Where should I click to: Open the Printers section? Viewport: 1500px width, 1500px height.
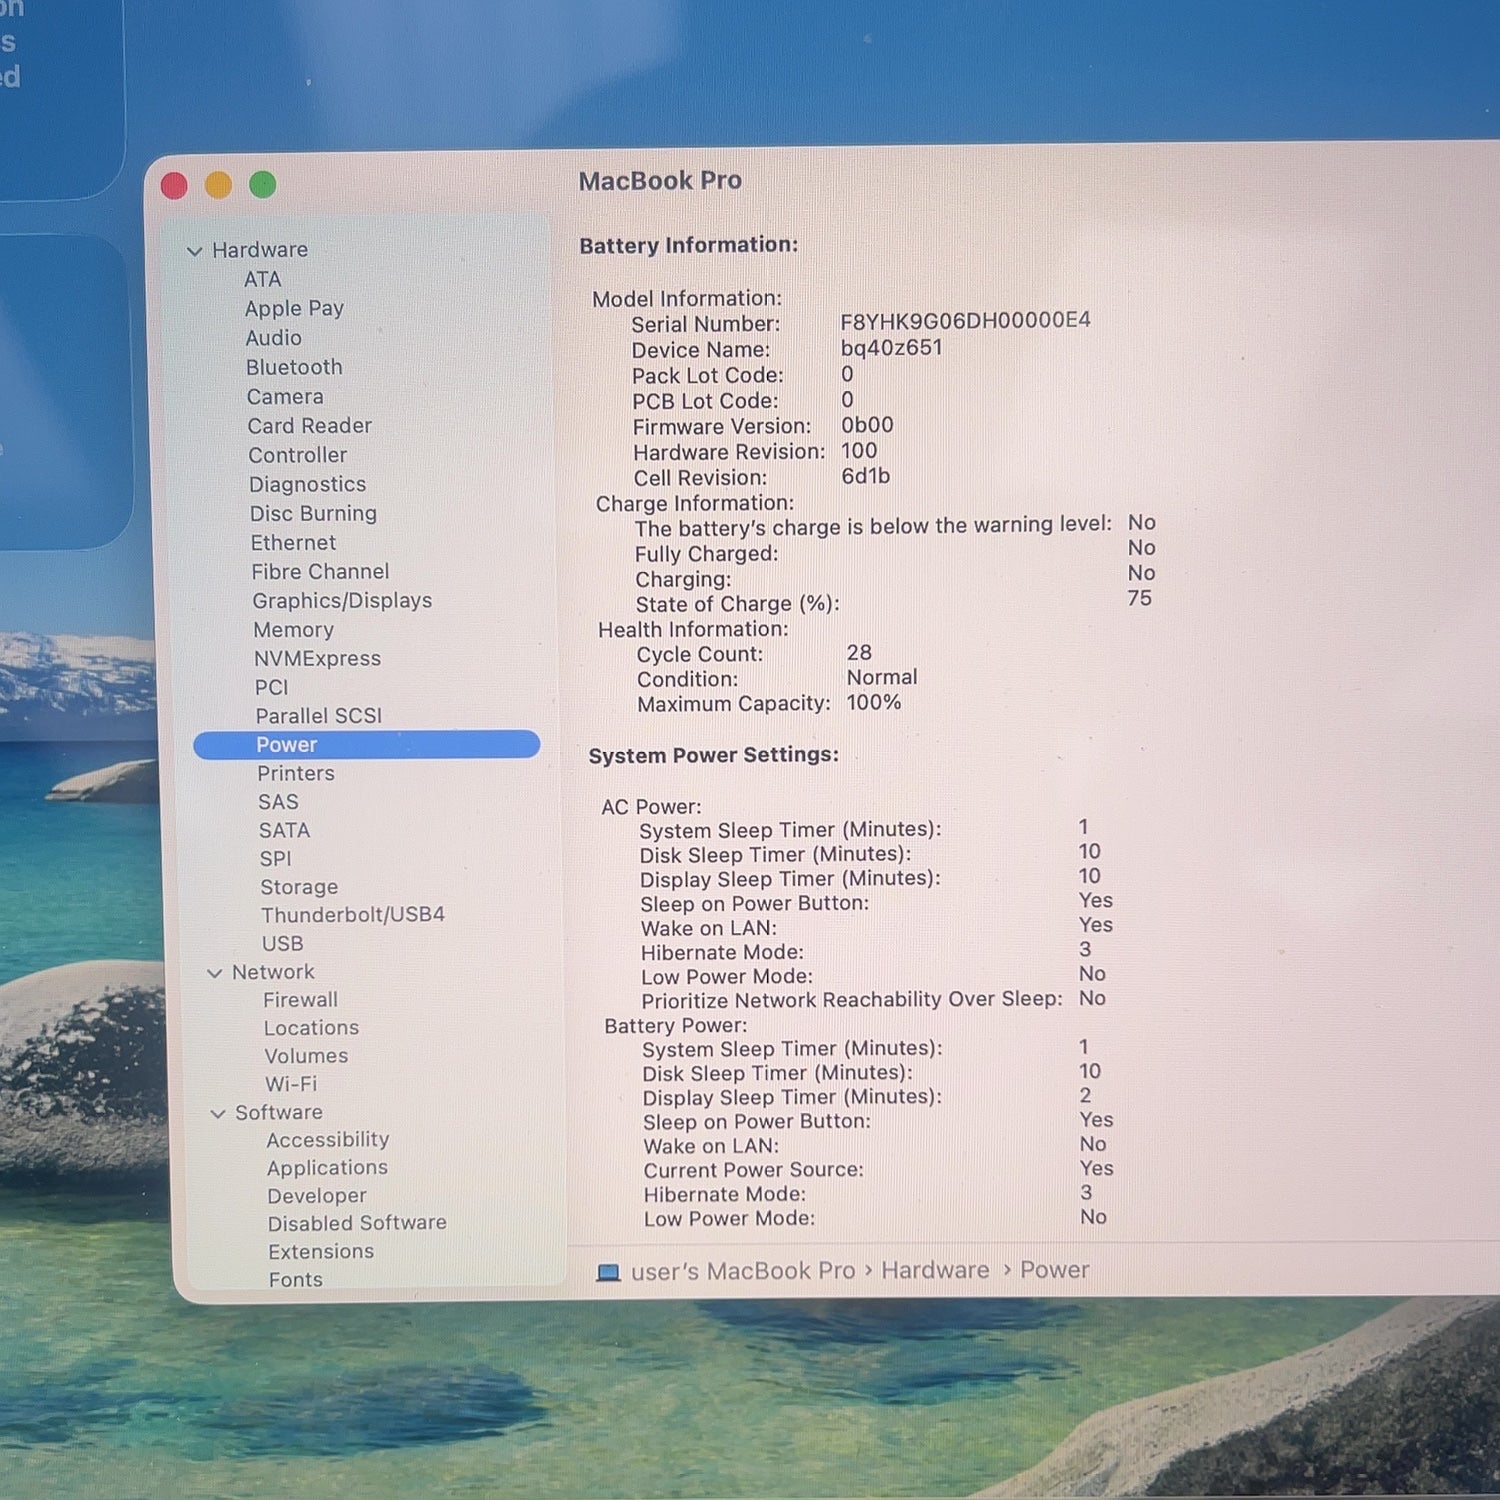(296, 773)
